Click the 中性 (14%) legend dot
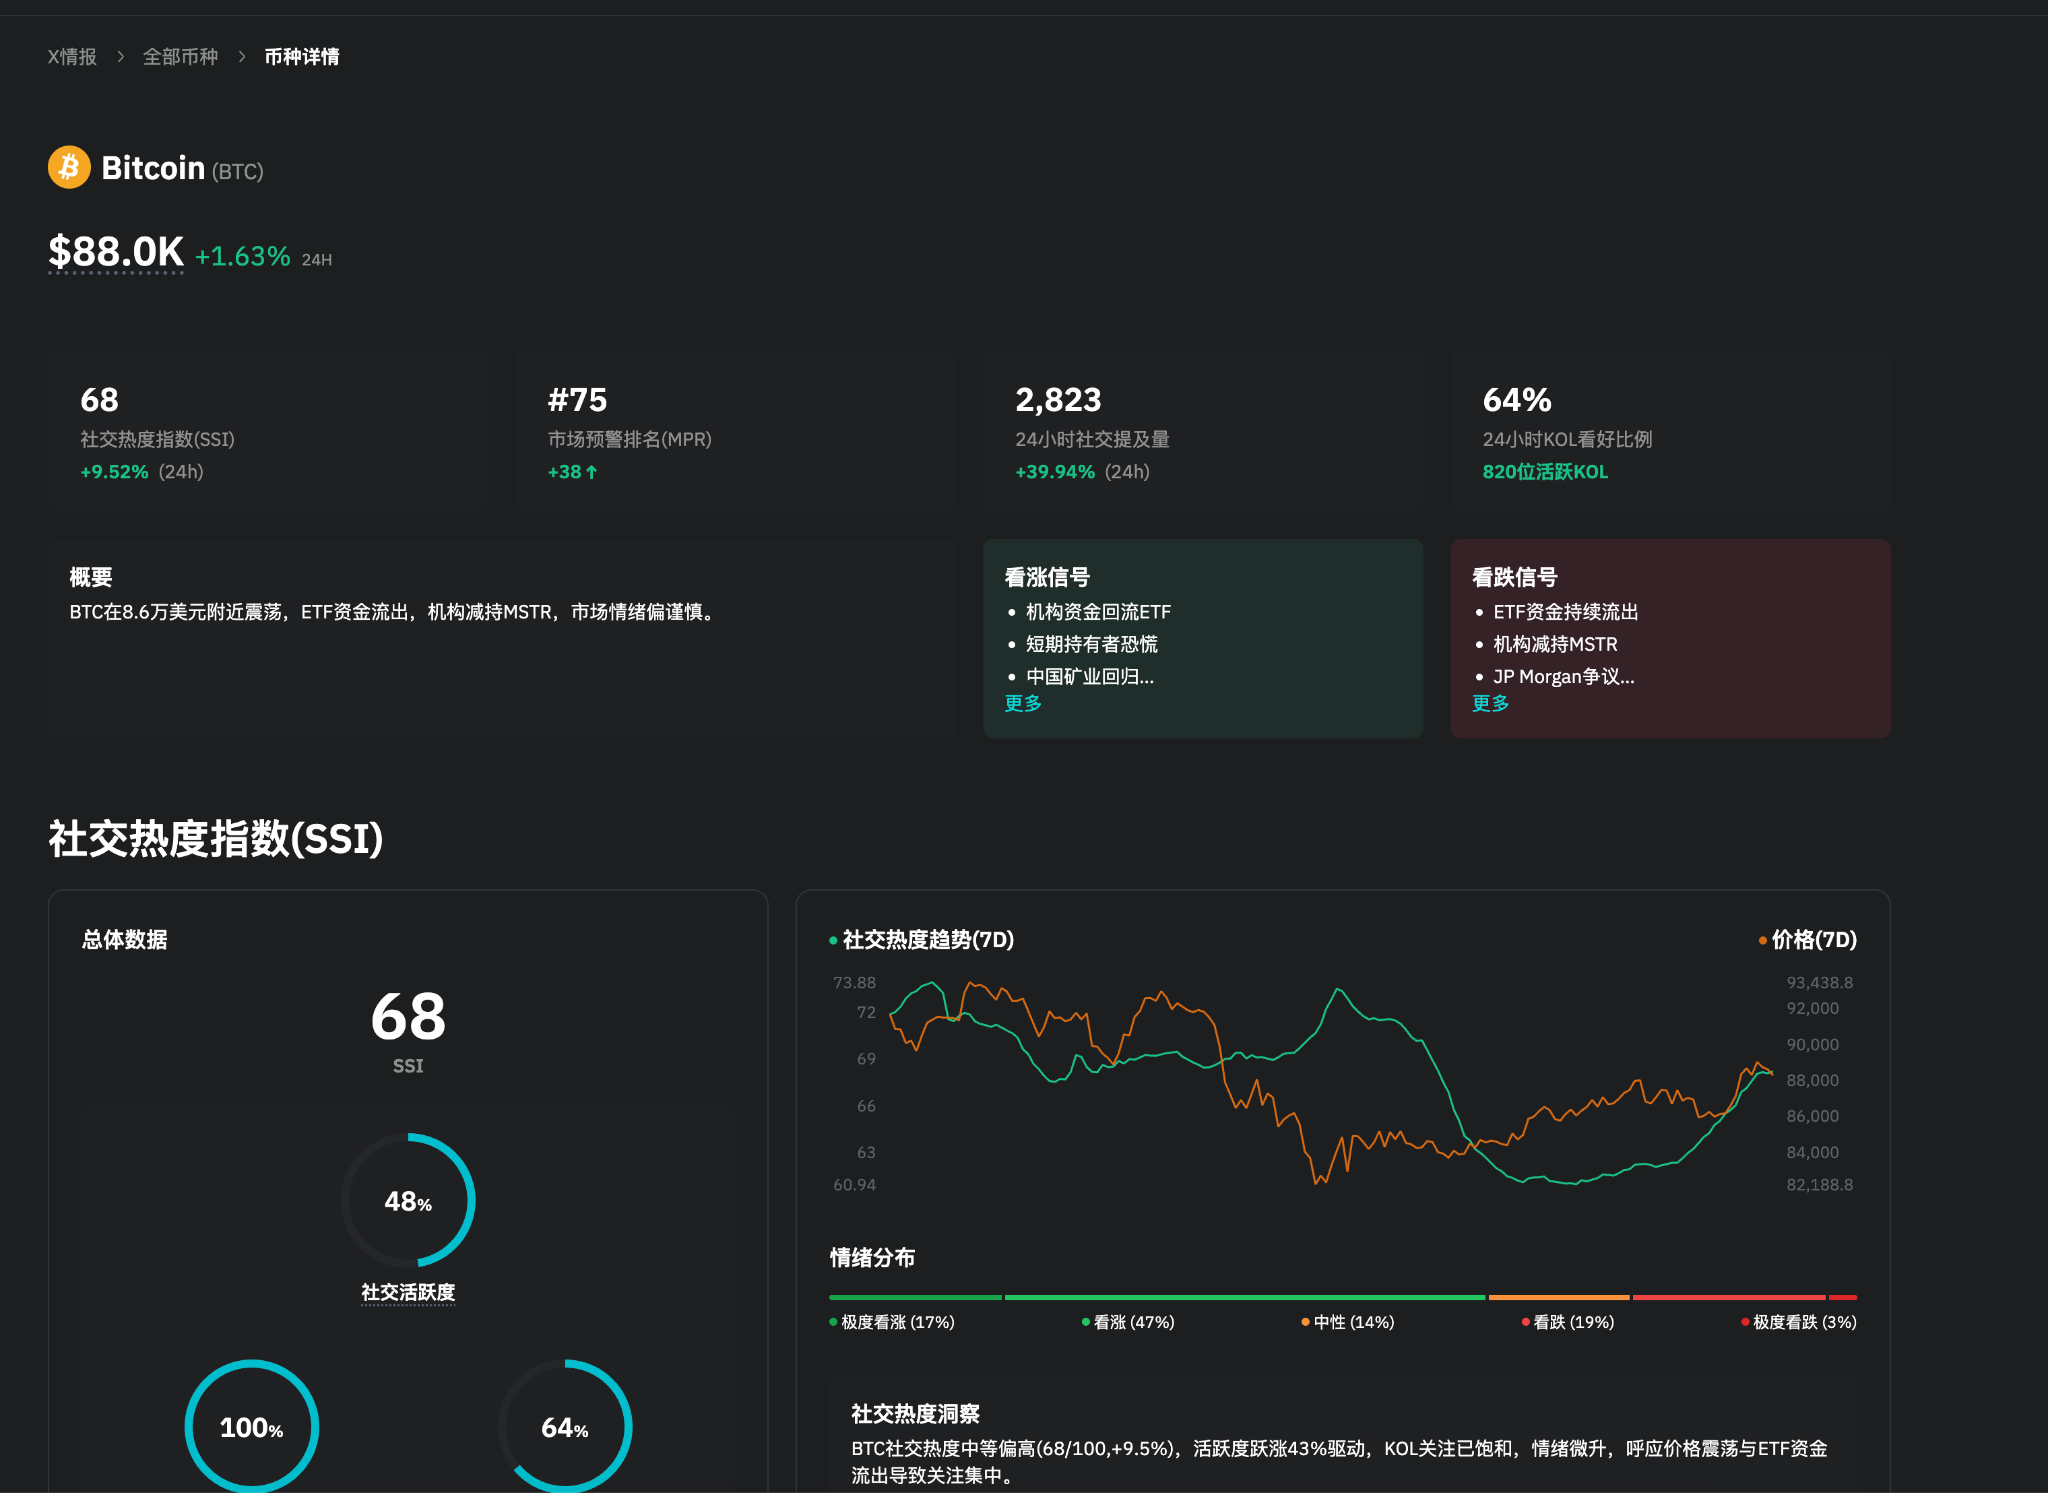Viewport: 2048px width, 1493px height. pos(1306,1322)
